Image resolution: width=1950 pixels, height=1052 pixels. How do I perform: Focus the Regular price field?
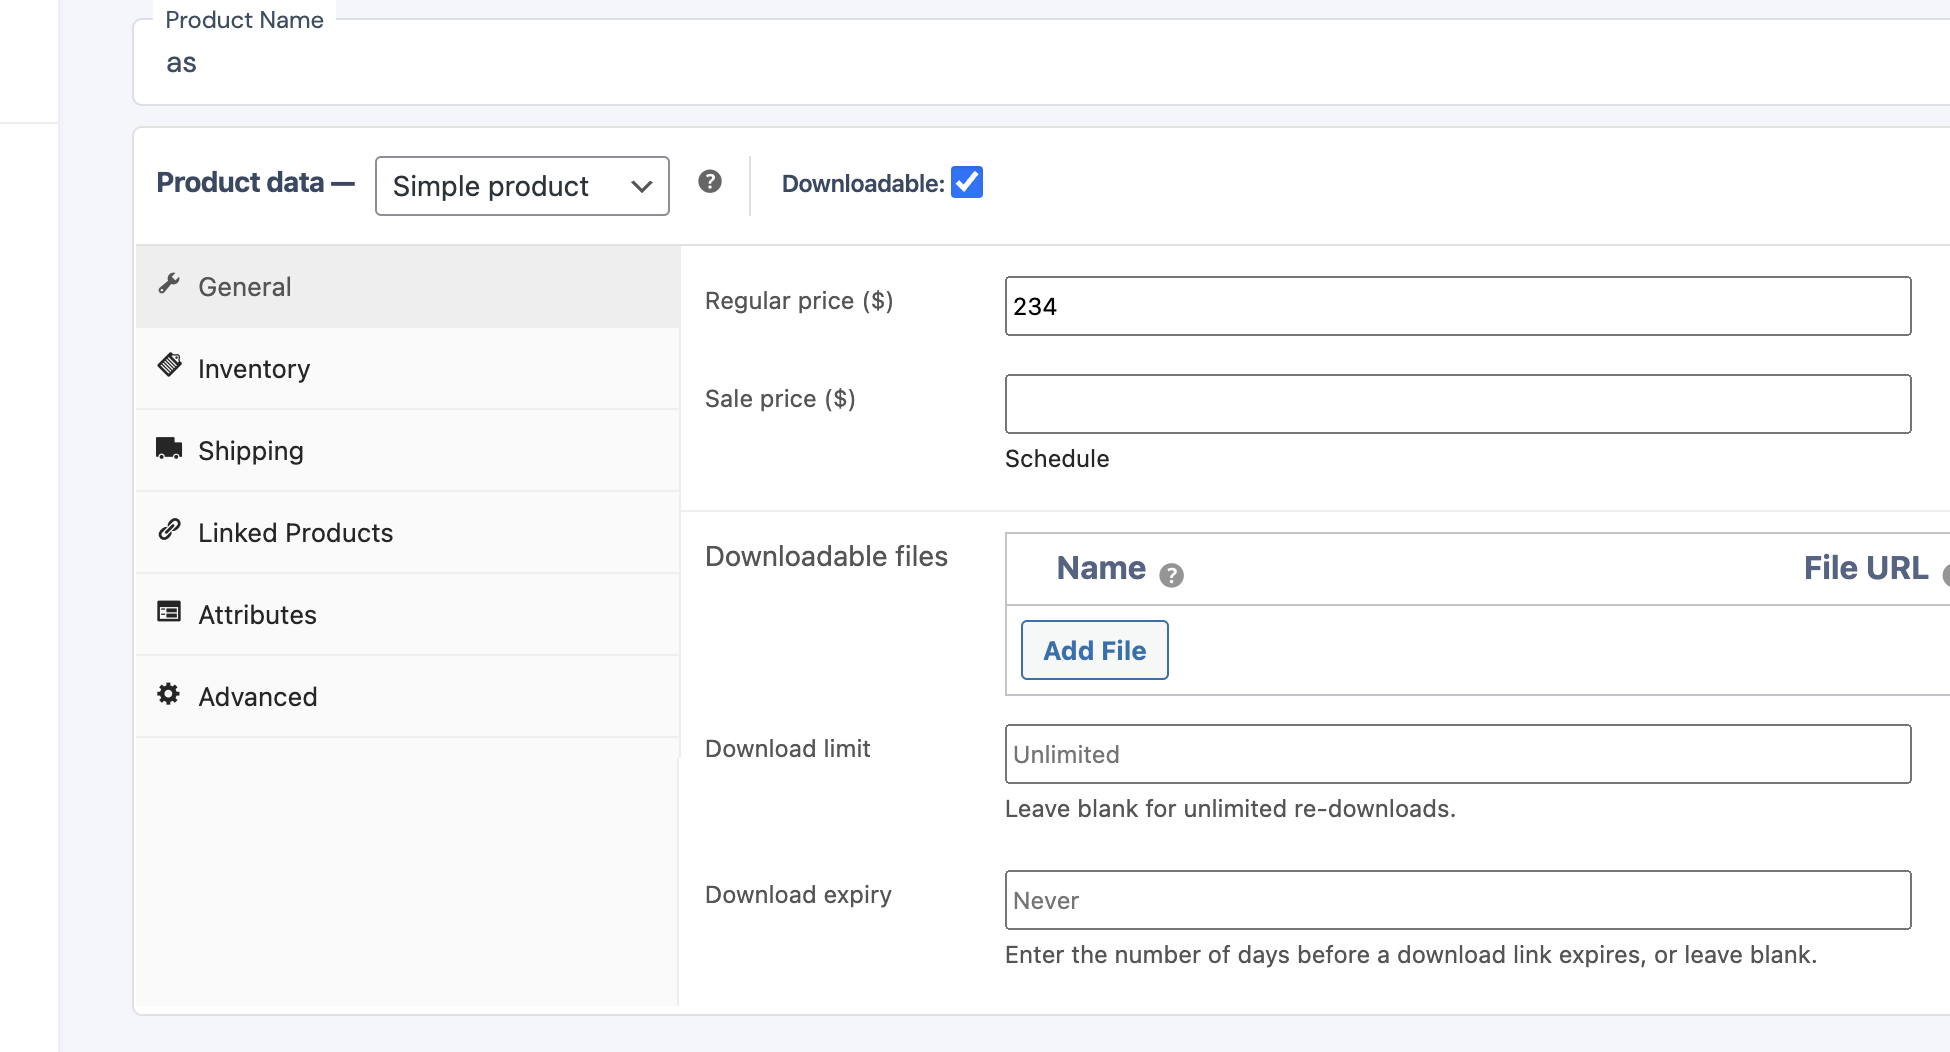point(1458,306)
